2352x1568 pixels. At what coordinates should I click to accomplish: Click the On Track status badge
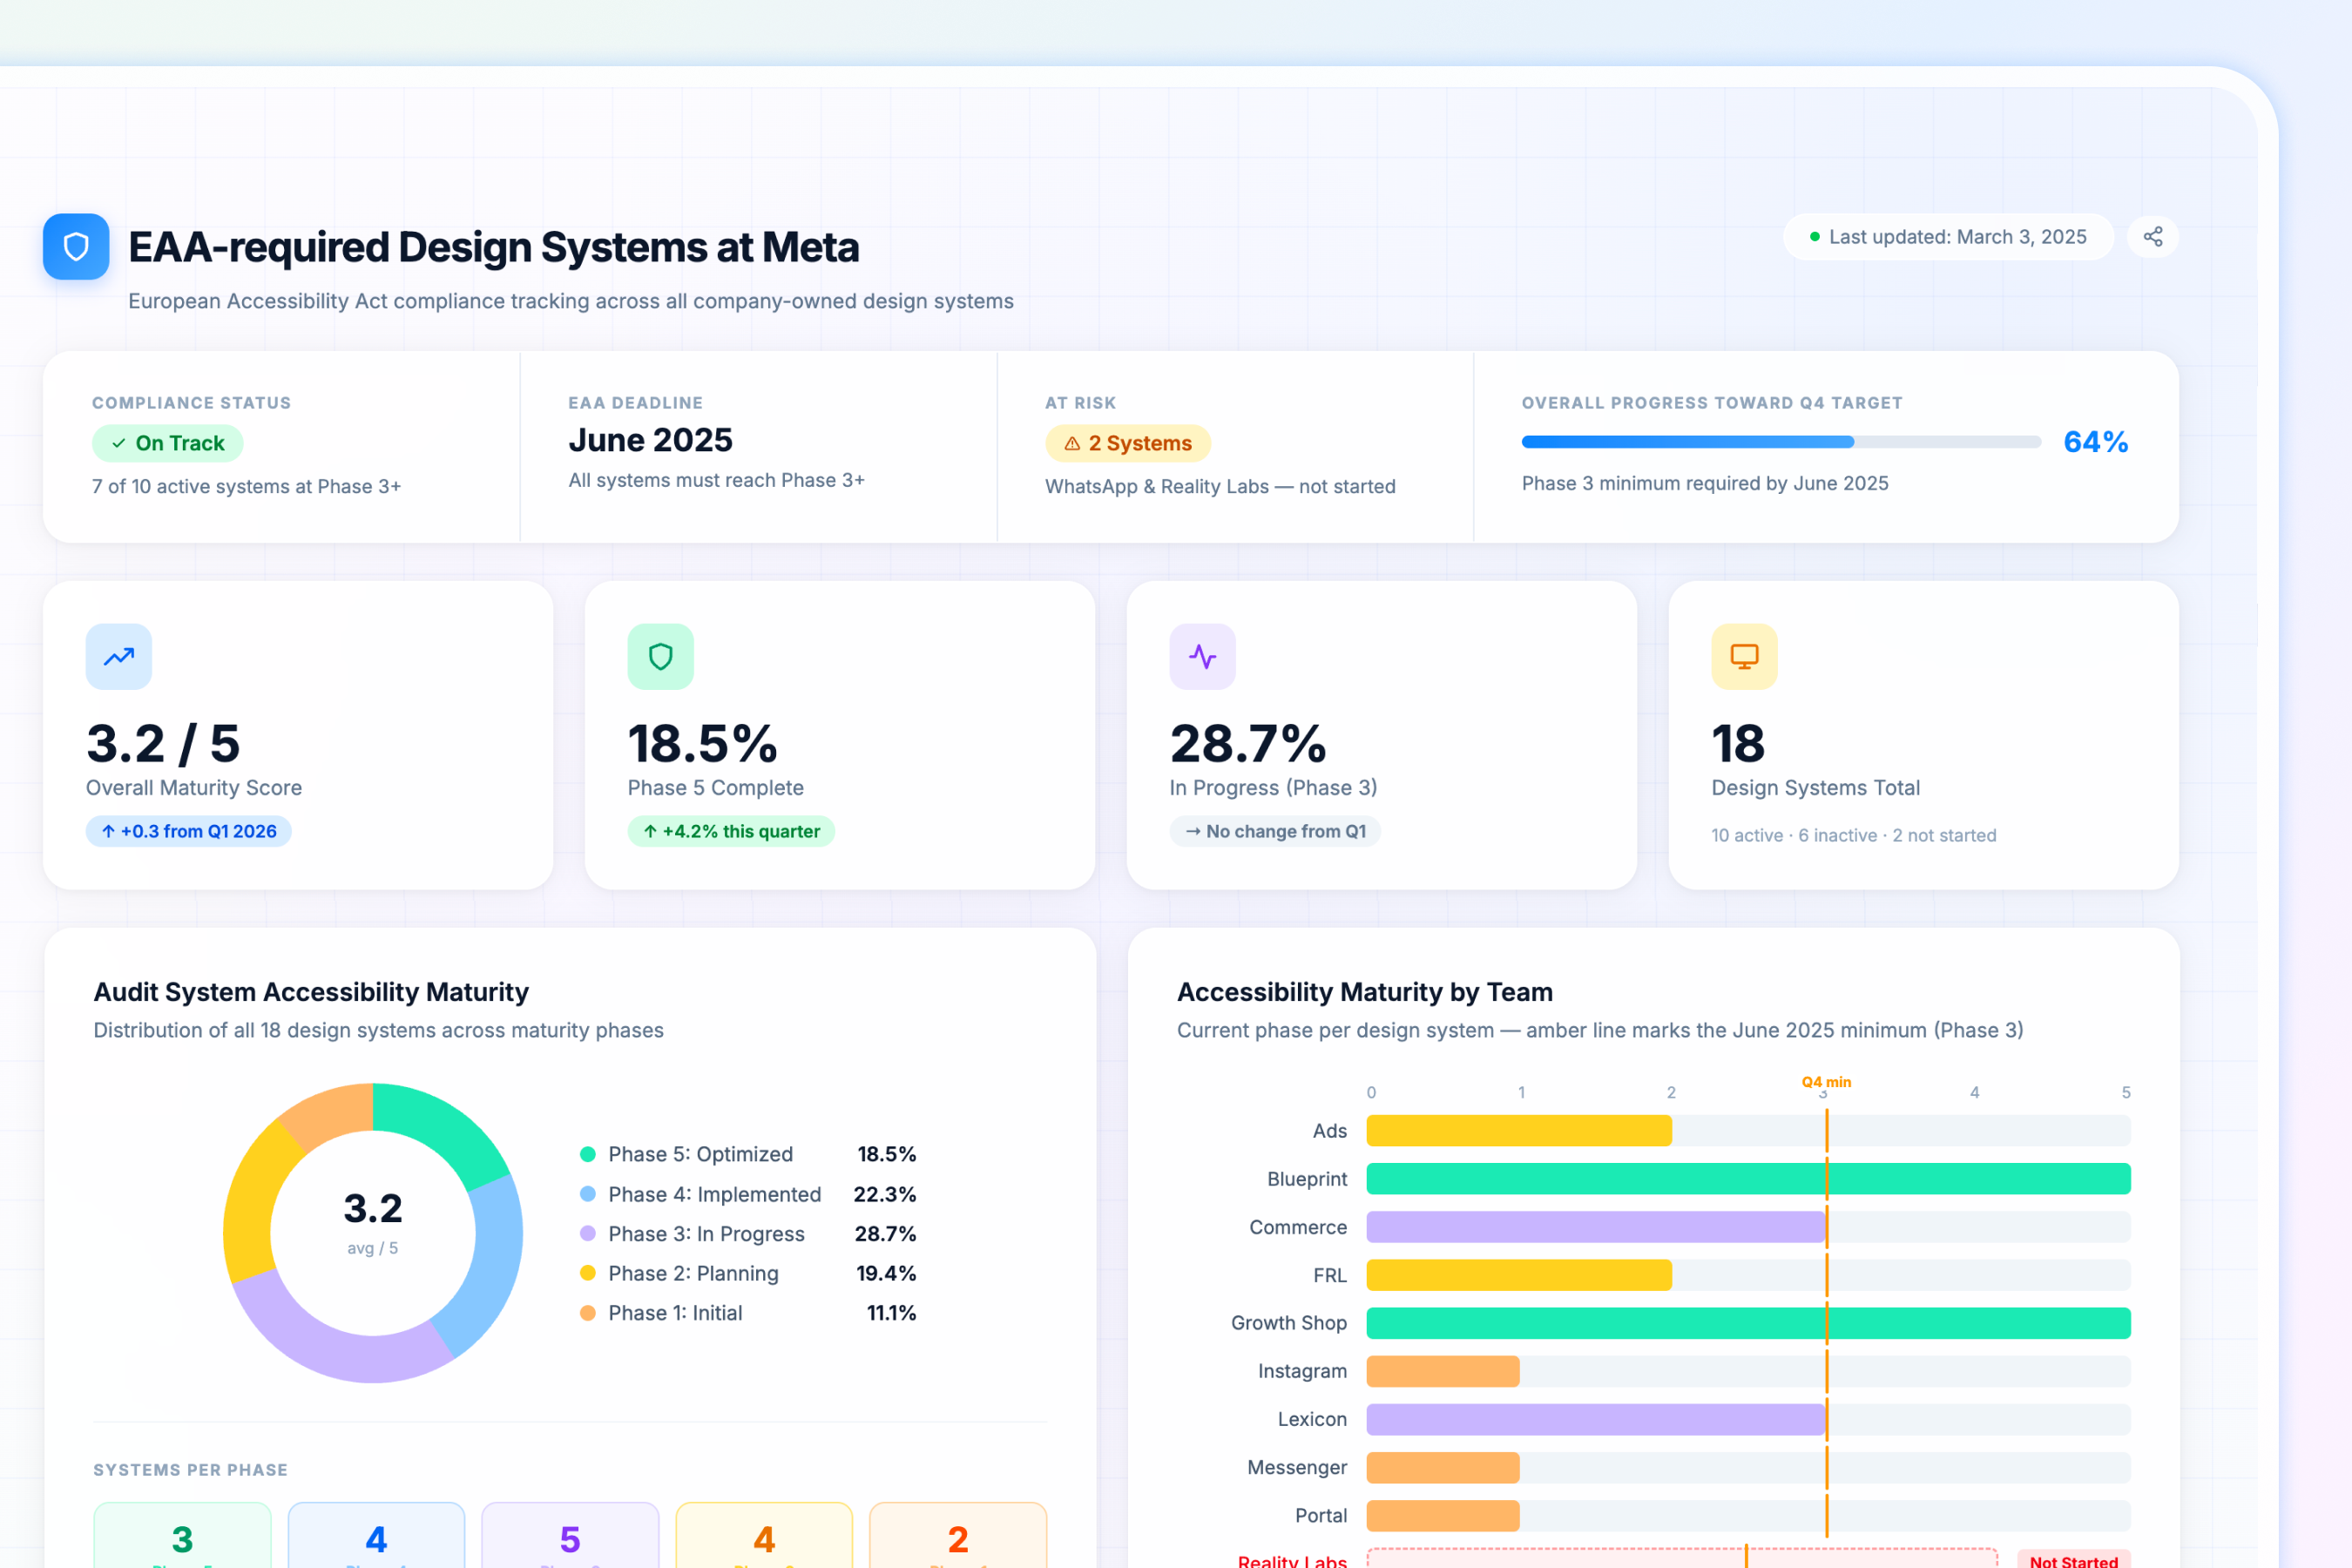point(168,443)
